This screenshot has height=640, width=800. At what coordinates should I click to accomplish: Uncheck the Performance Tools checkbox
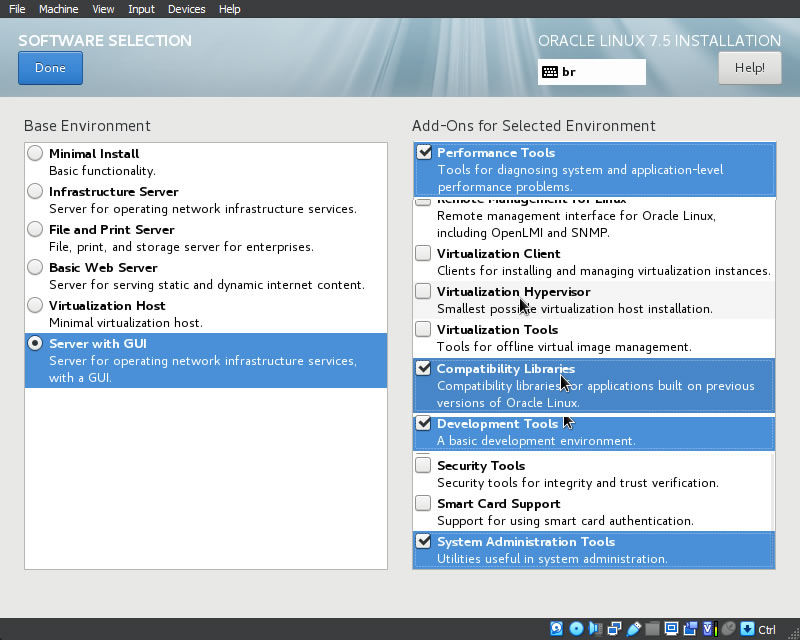click(x=423, y=152)
